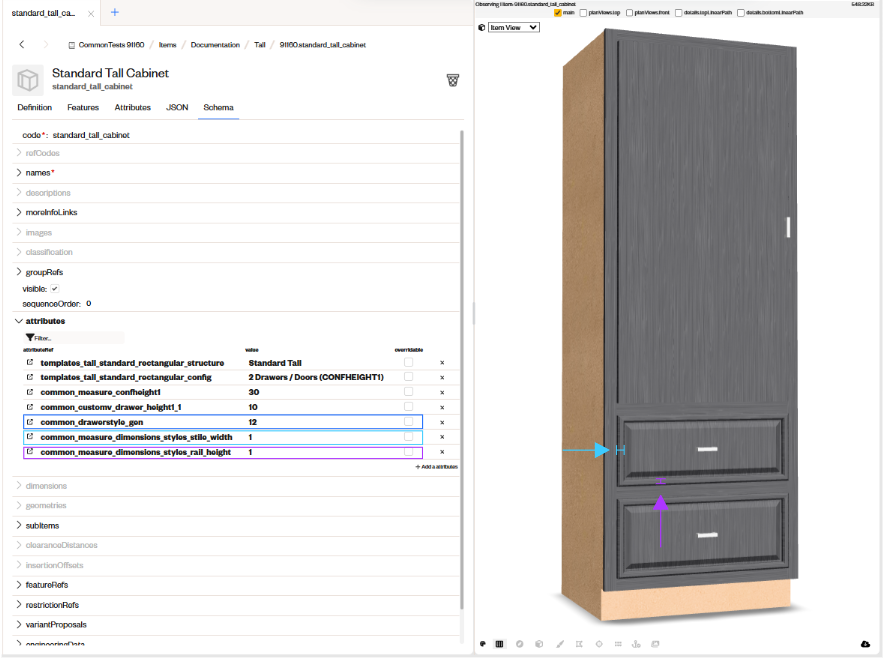The image size is (885, 659).
Task: Remove the common_drawerstyle_gen attribute
Action: pos(442,422)
